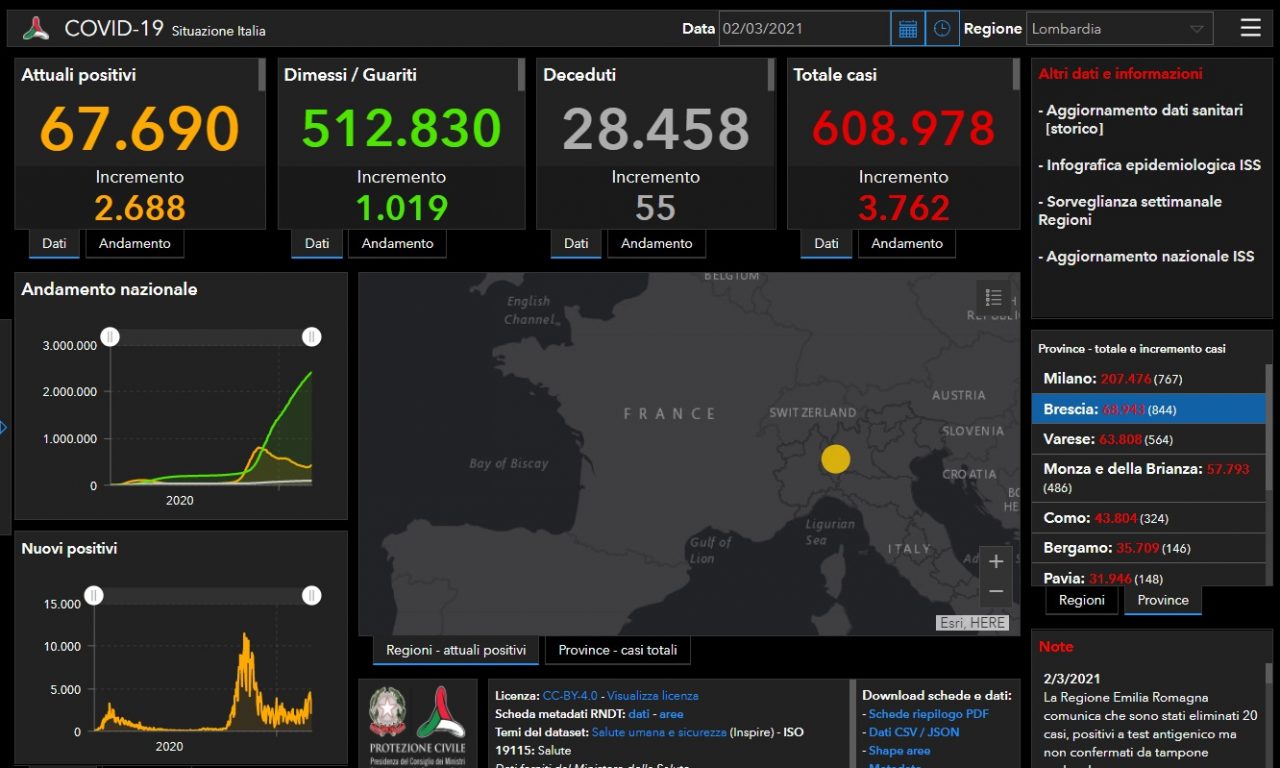Show the Regioni list tab
Image resolution: width=1280 pixels, height=768 pixels.
pos(1081,600)
